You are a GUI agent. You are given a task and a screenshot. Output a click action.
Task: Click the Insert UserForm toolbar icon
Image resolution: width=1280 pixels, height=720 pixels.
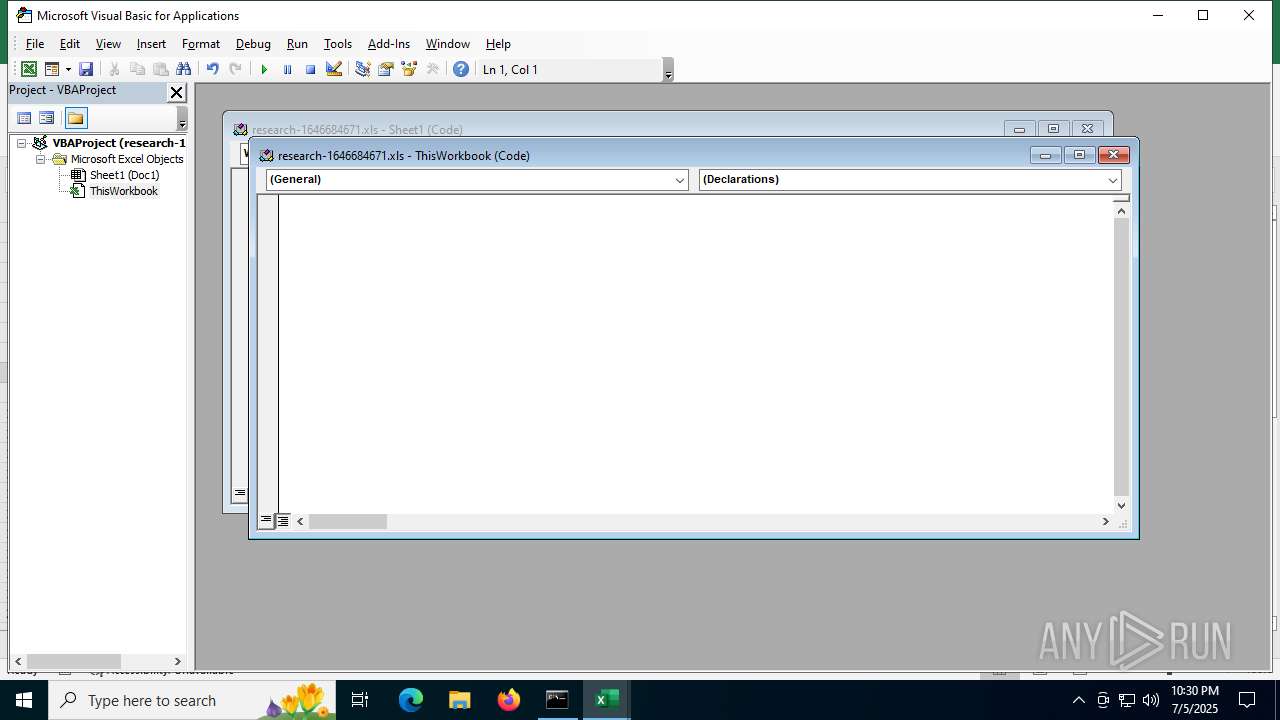52,69
